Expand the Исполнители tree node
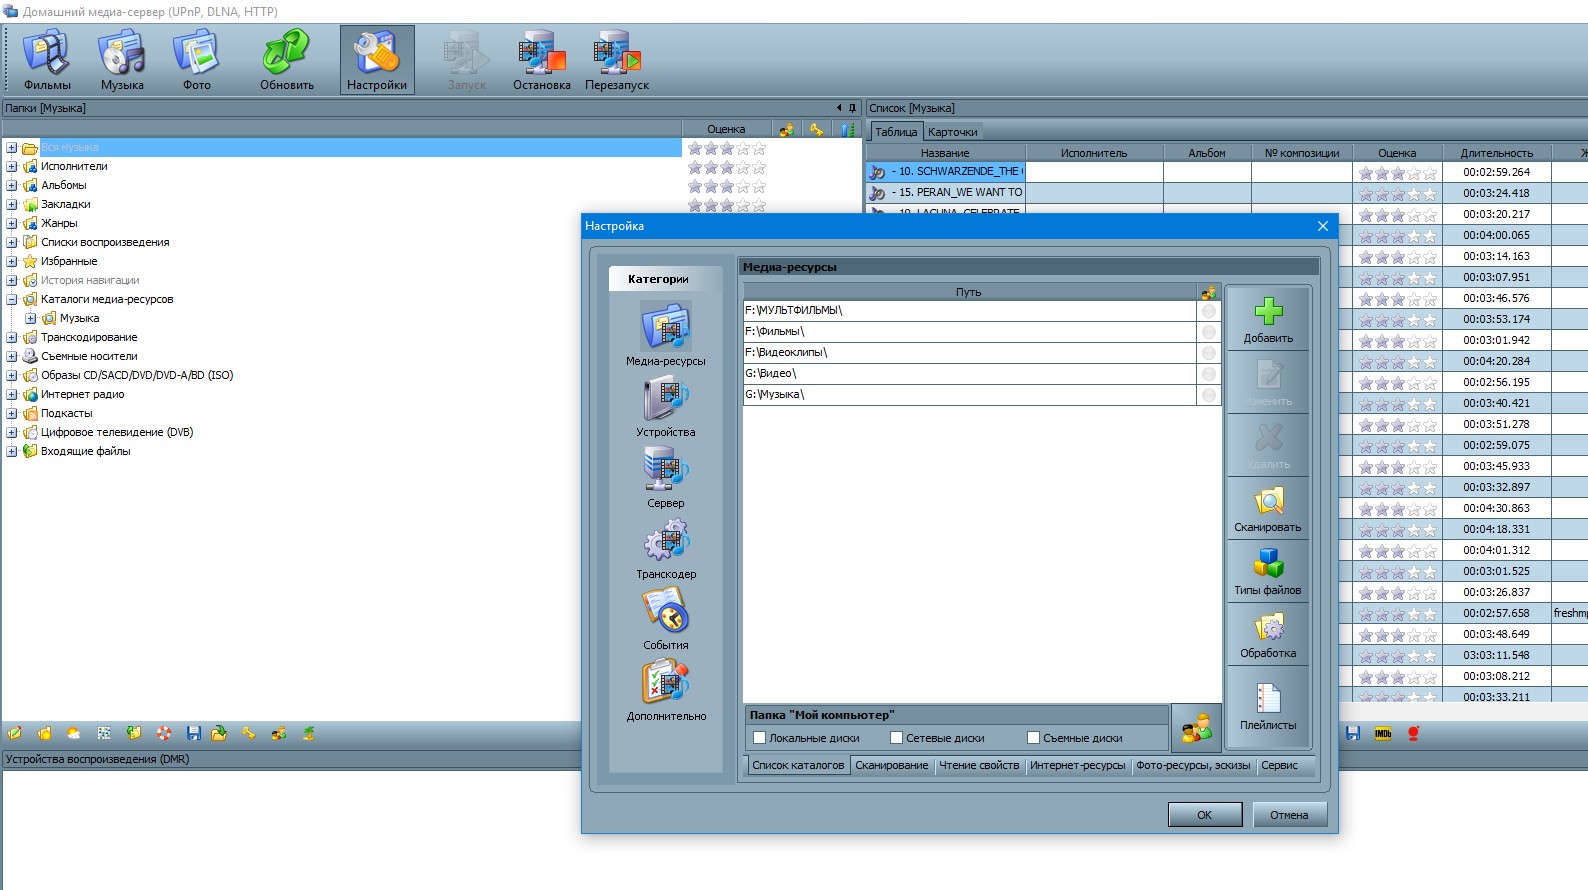The width and height of the screenshot is (1588, 890). point(12,167)
